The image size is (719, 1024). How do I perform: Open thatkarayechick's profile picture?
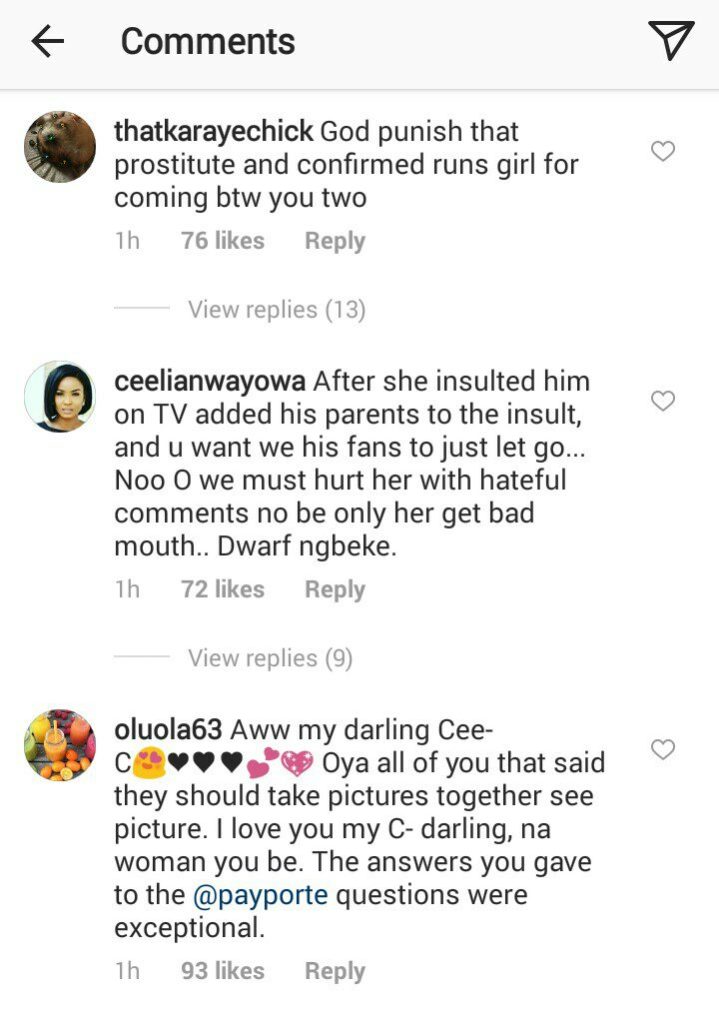[x=60, y=146]
